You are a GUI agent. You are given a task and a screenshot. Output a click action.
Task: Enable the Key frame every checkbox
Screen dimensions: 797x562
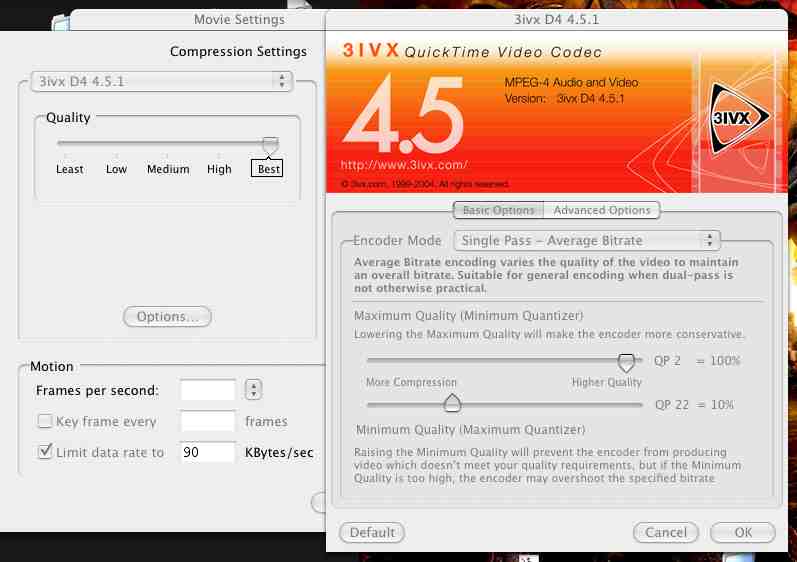pos(45,421)
